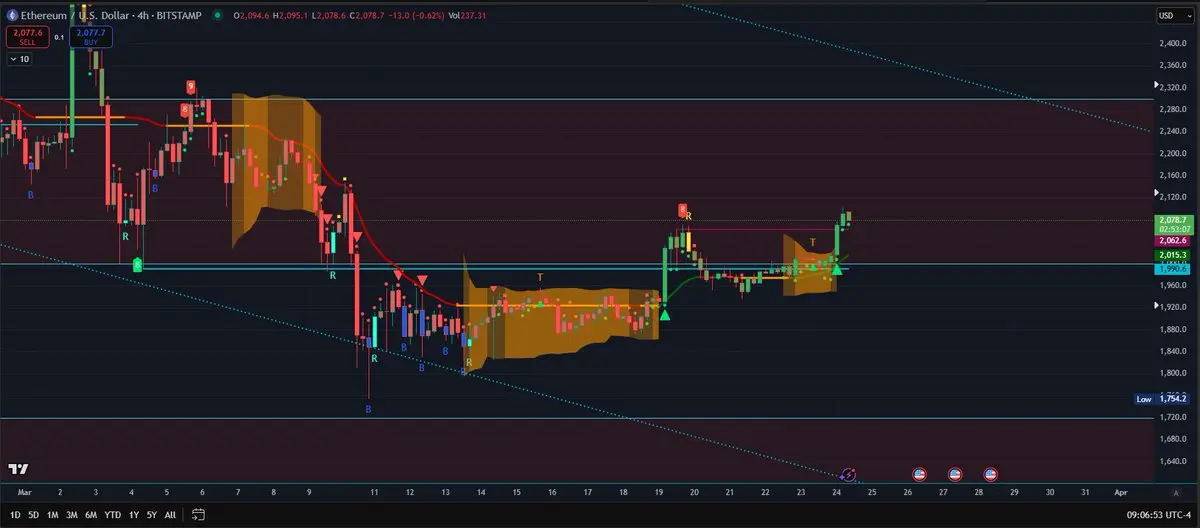Image resolution: width=1200 pixels, height=528 pixels.
Task: Expand the indicators legend showing 10
Action: pos(19,60)
